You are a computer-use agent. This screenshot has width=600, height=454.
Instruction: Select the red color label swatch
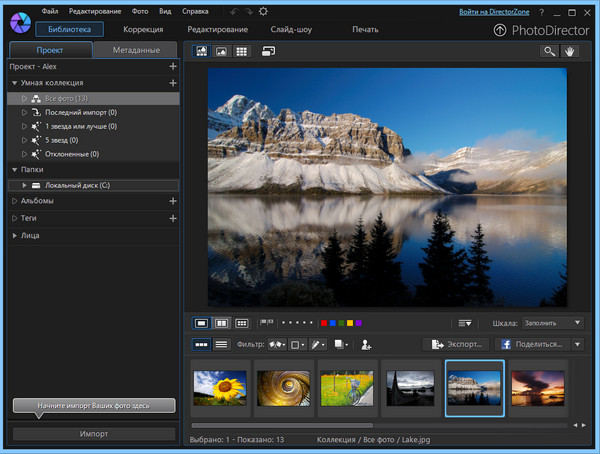coord(324,323)
